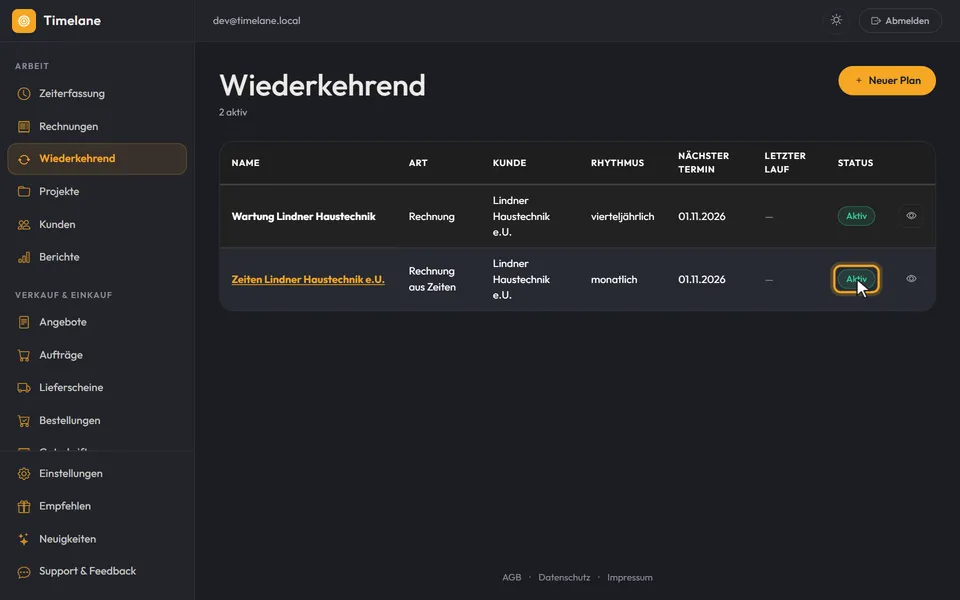Create a new plan with Neuer Plan
Screen dimensions: 960x600
887,81
